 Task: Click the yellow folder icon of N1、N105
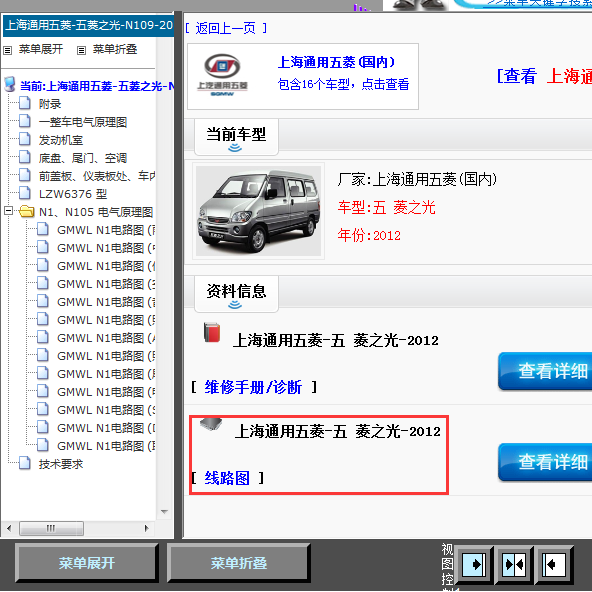[x=26, y=211]
